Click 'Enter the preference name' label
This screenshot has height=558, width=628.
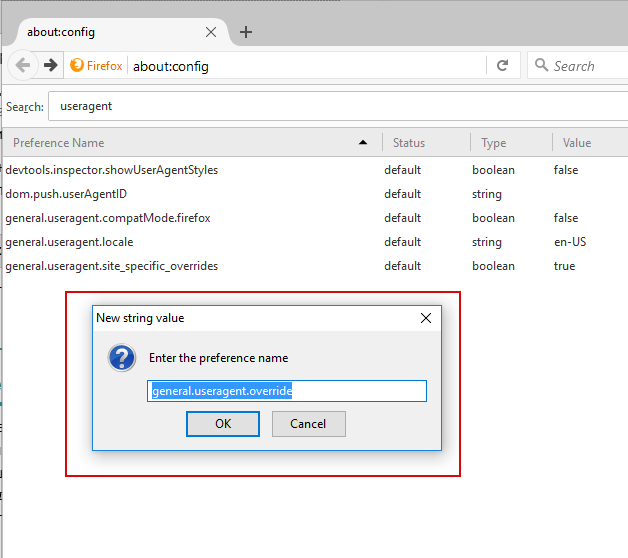pyautogui.click(x=218, y=358)
